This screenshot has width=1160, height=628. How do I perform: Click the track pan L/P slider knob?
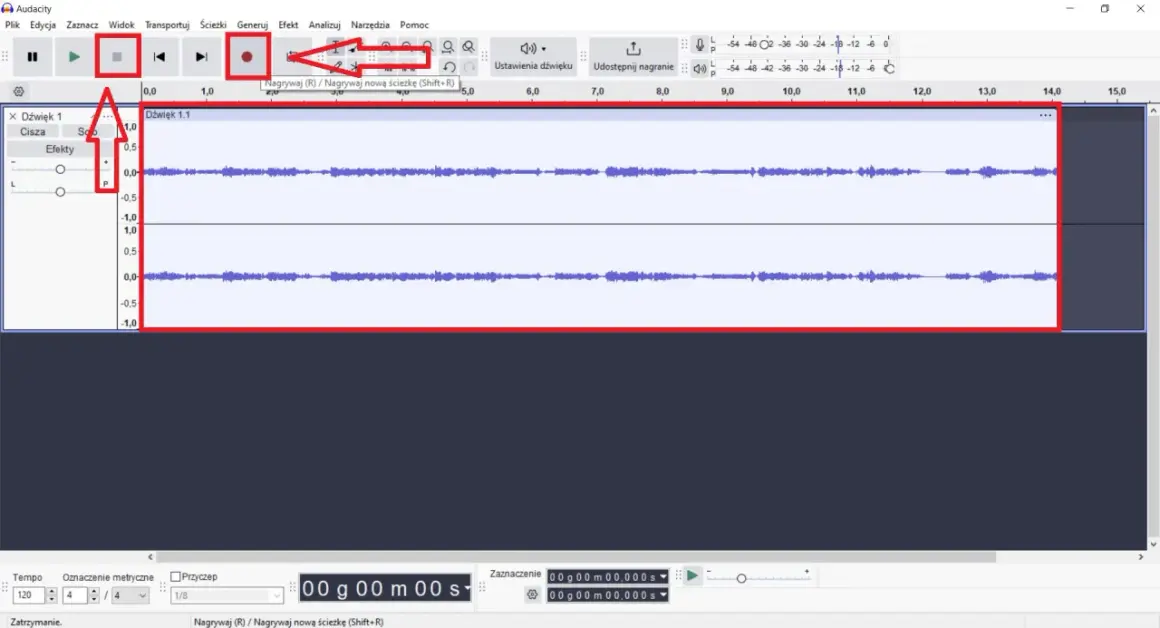tap(61, 192)
